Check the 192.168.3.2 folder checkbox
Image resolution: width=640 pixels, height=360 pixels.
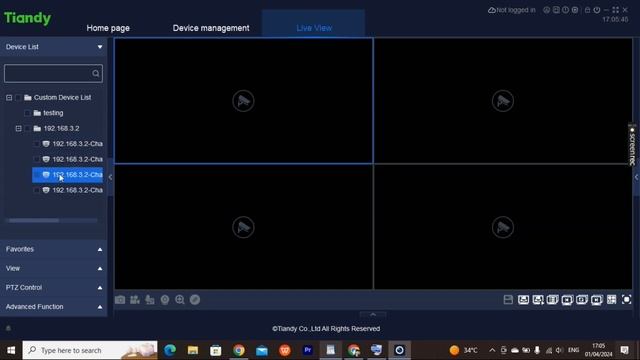(27, 129)
